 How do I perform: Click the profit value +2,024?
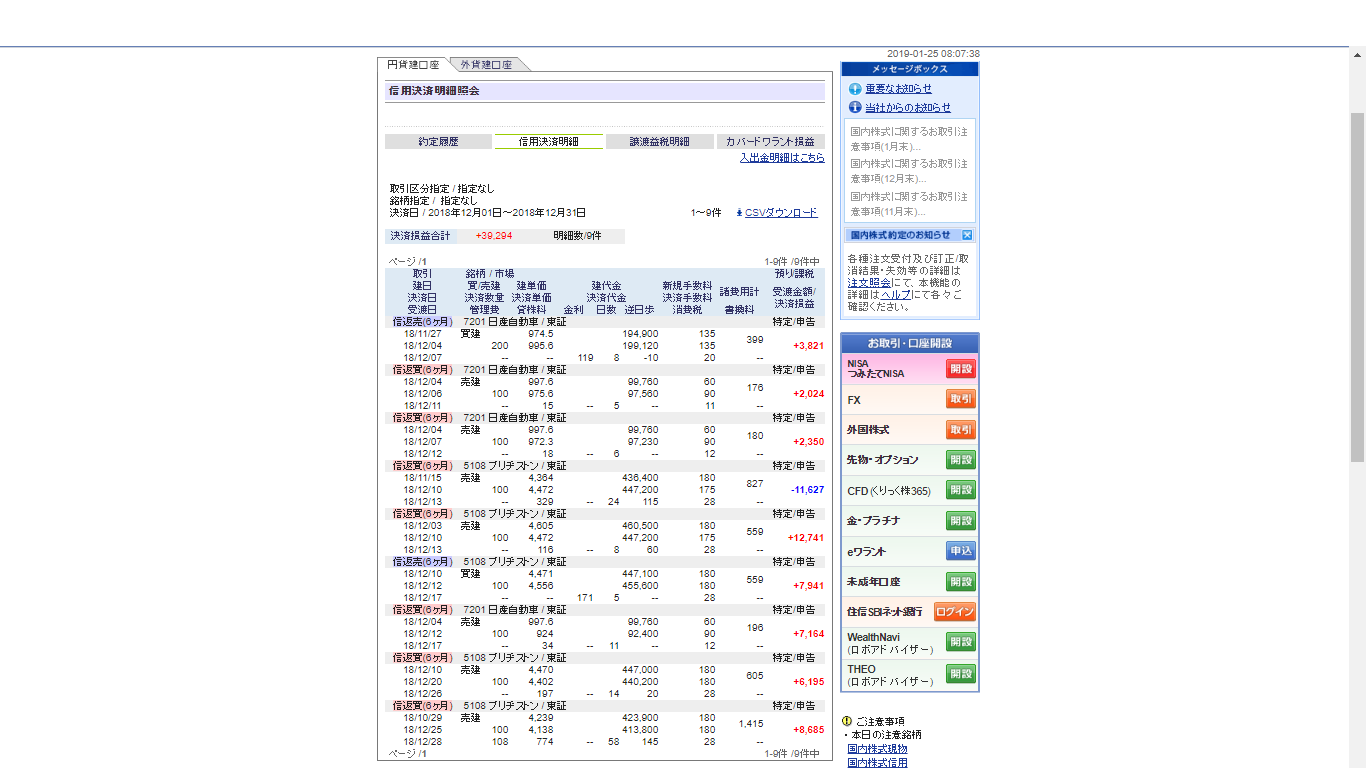point(808,394)
